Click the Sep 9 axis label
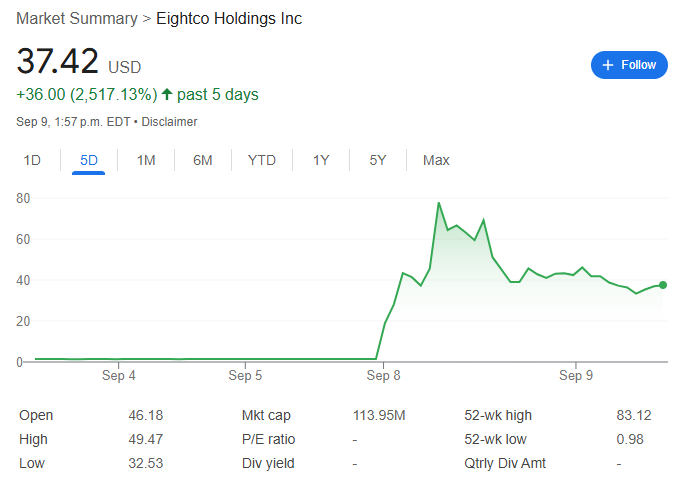The height and width of the screenshot is (484, 689). click(x=576, y=375)
